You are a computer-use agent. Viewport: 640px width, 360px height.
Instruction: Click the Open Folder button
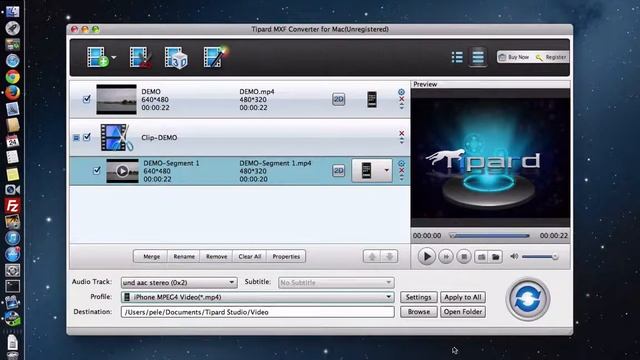pos(463,312)
